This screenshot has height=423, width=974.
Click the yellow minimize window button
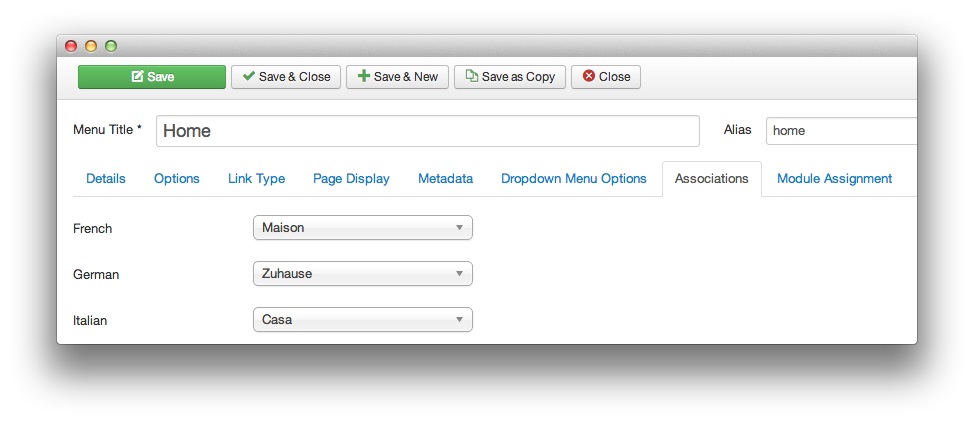[91, 46]
